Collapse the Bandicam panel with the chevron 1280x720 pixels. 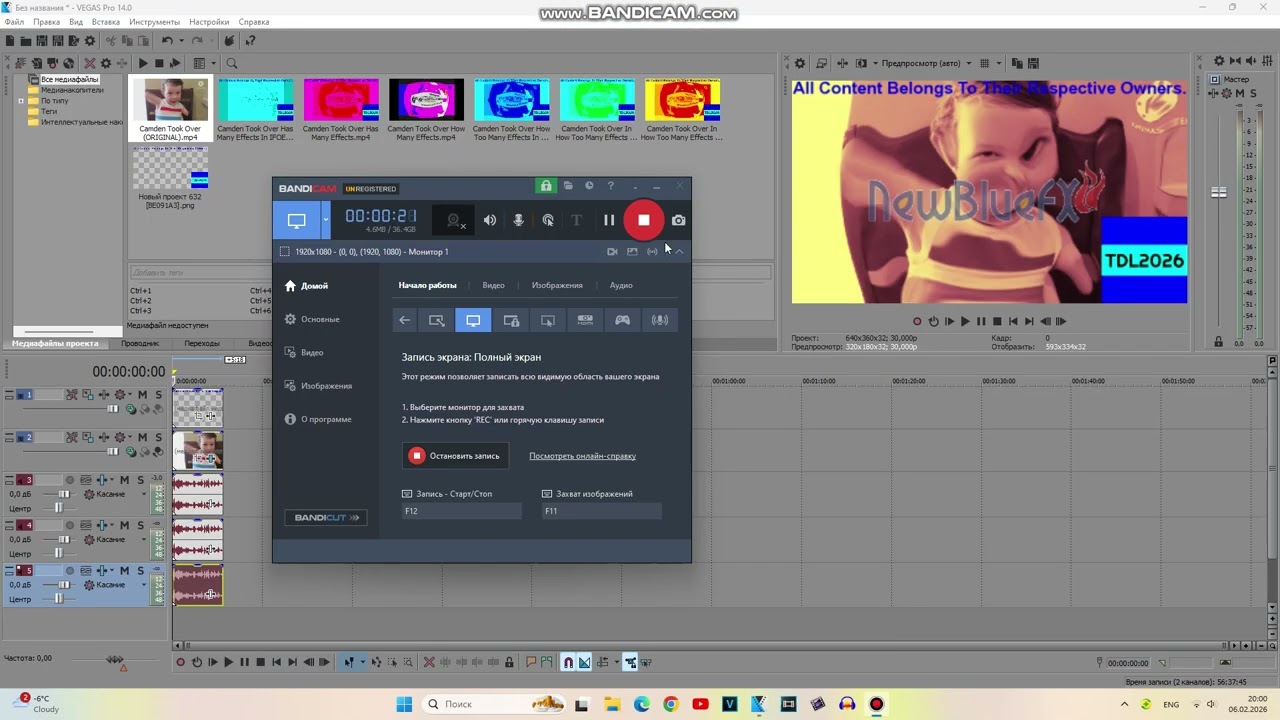coord(679,252)
